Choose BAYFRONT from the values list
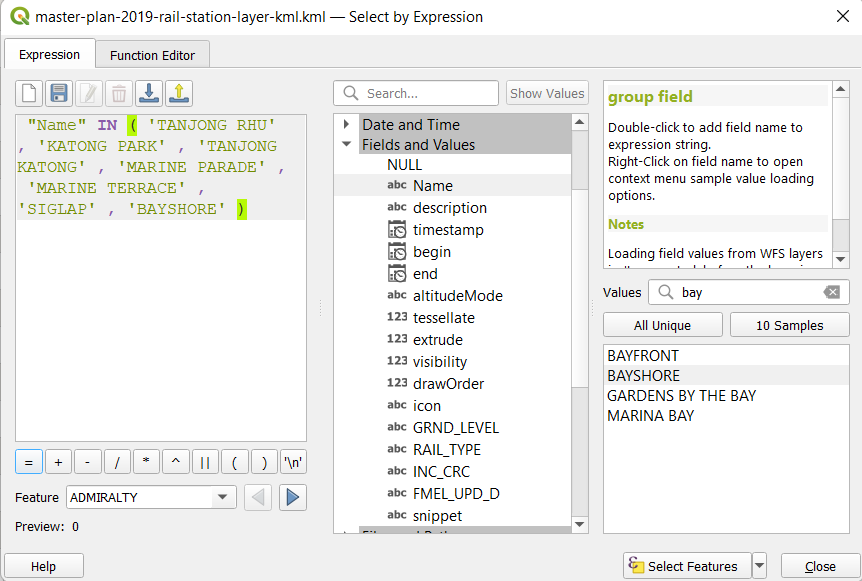This screenshot has height=581, width=862. (643, 356)
